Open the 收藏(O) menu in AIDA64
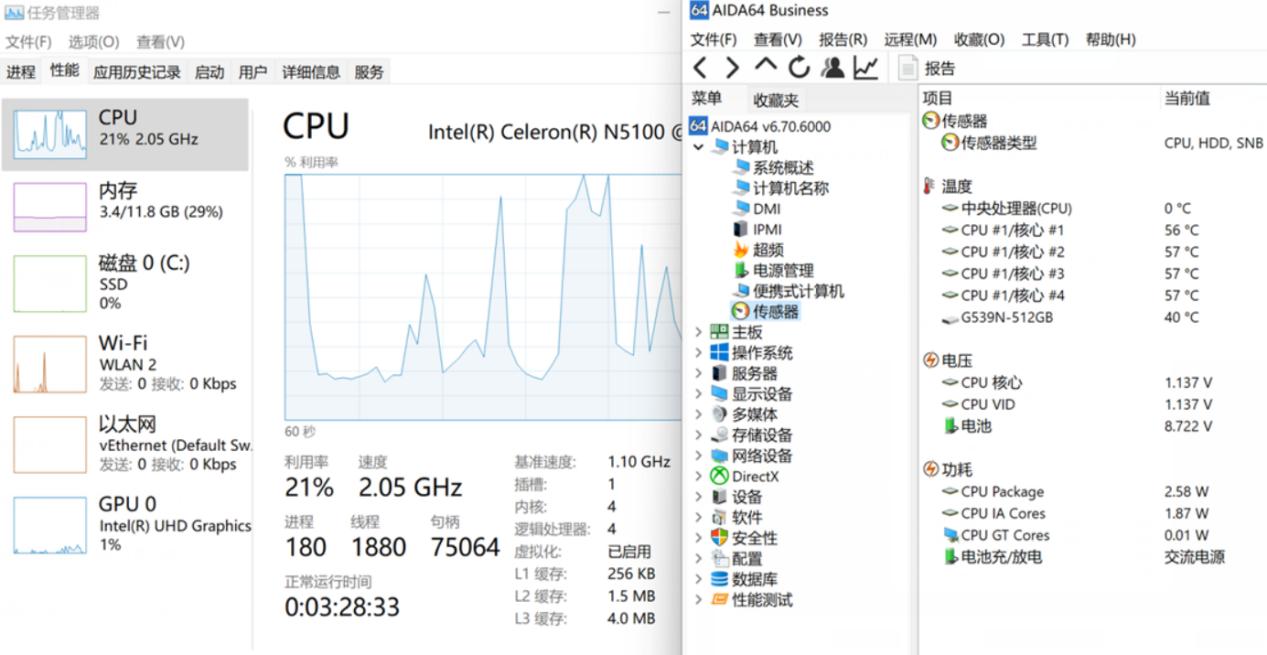The height and width of the screenshot is (655, 1267). tap(979, 39)
